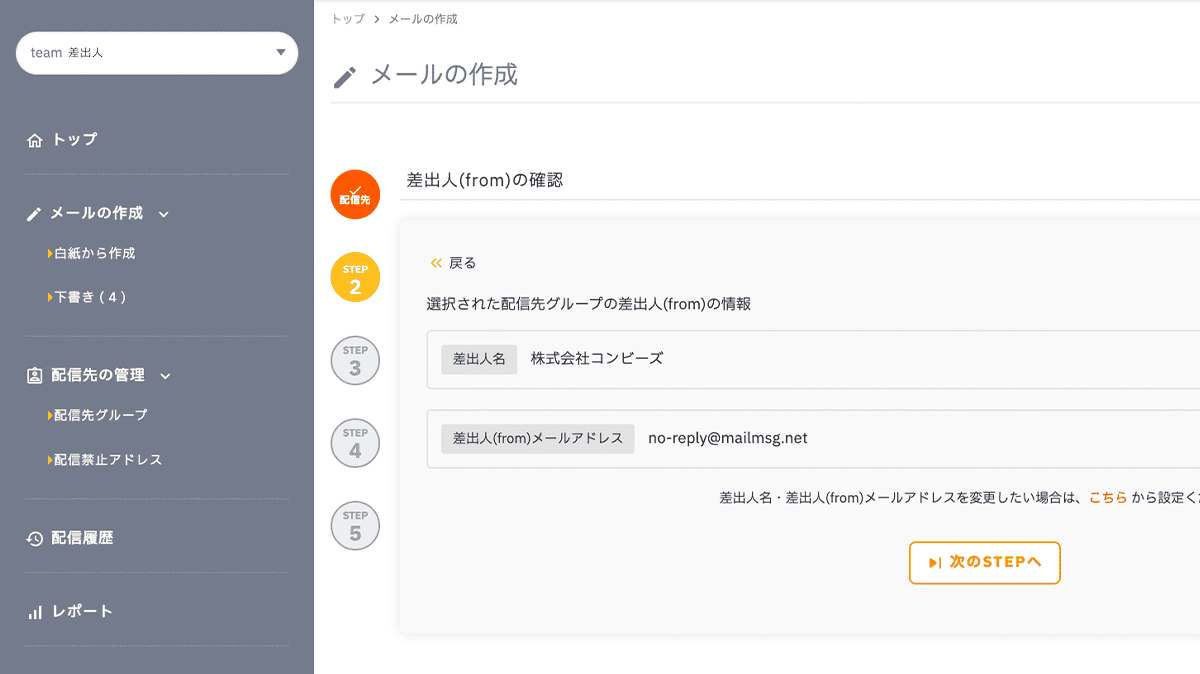Image resolution: width=1200 pixels, height=674 pixels.
Task: Click the pencil icon next to メールの作成 sidebar entry
Action: coord(35,213)
